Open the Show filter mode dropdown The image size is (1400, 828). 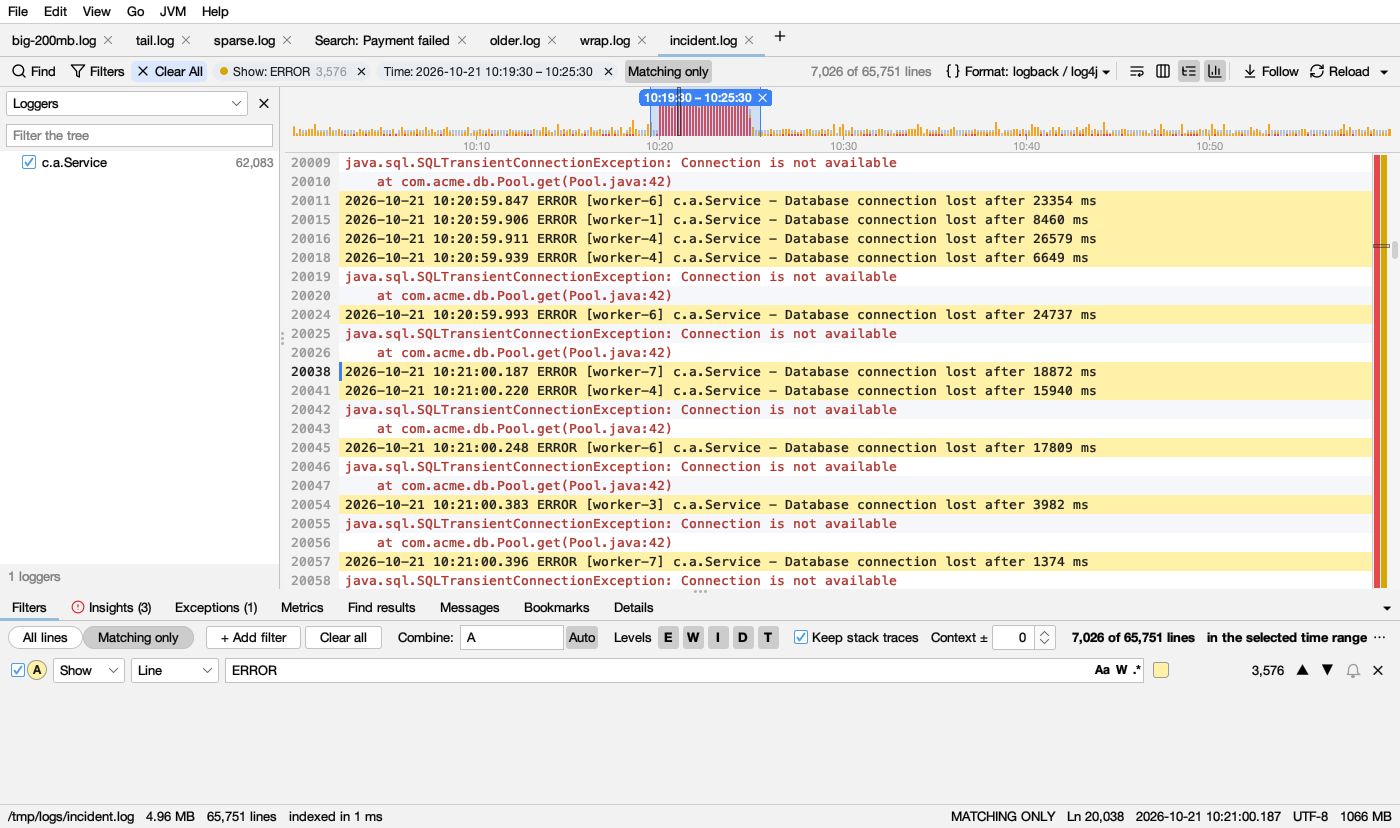[x=88, y=670]
